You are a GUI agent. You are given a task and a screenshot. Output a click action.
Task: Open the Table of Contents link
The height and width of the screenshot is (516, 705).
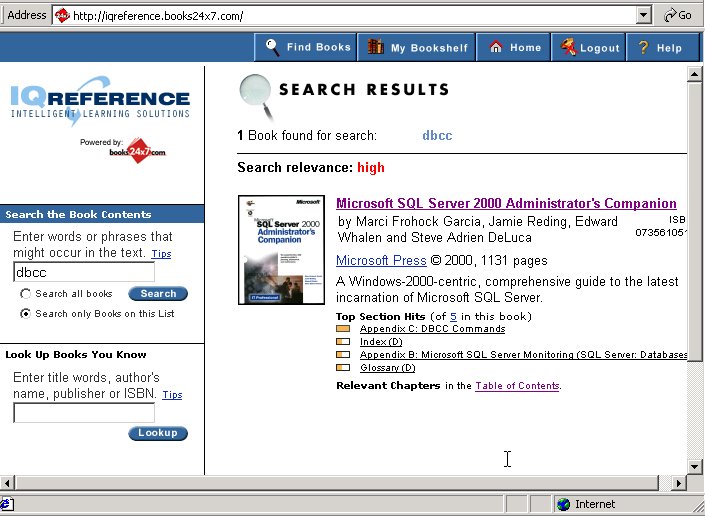pyautogui.click(x=517, y=386)
